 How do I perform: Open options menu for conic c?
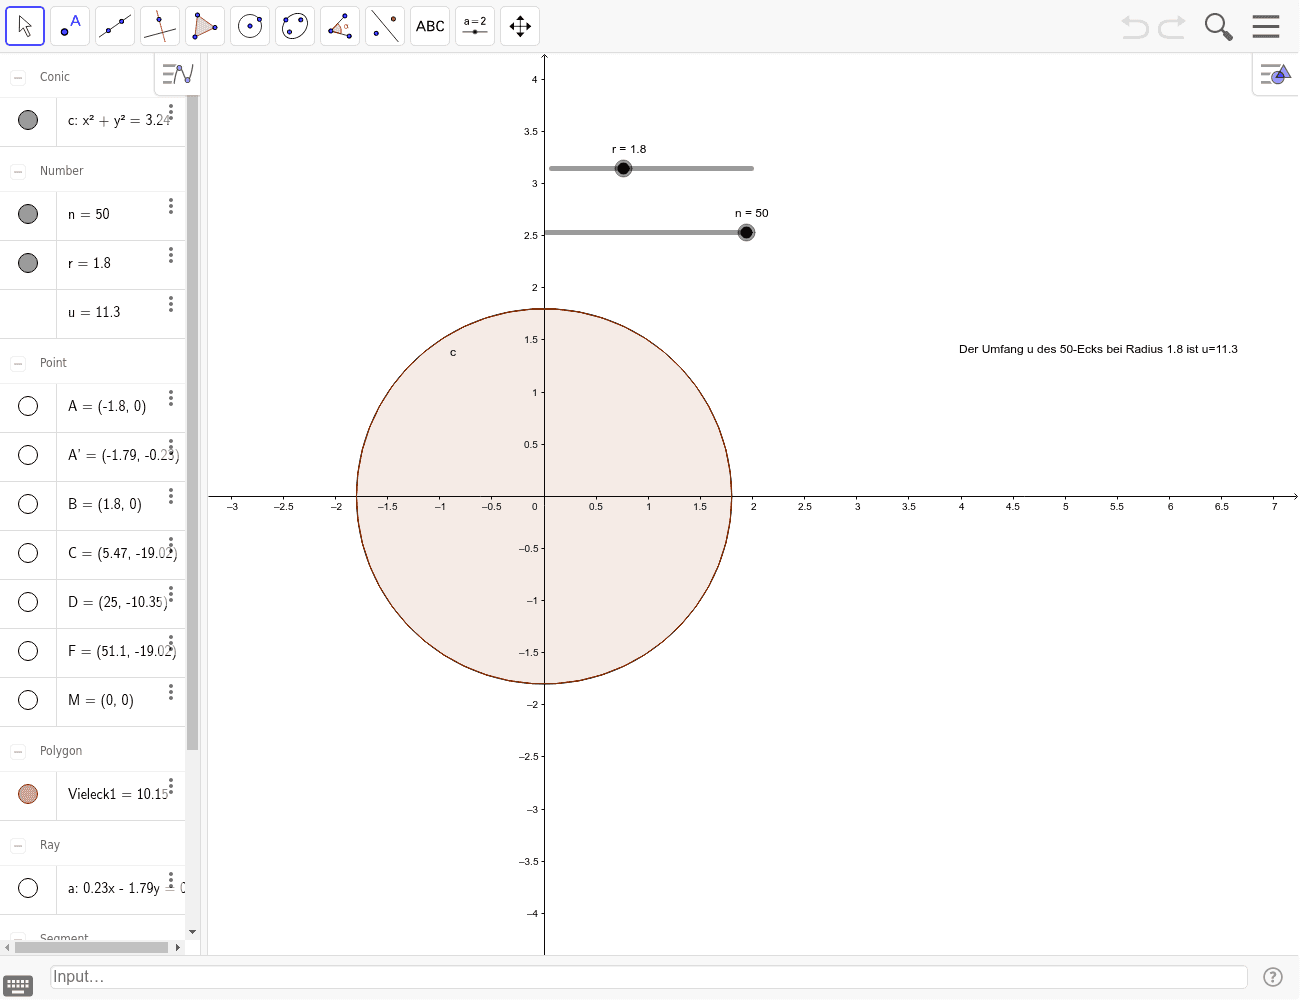tap(171, 111)
